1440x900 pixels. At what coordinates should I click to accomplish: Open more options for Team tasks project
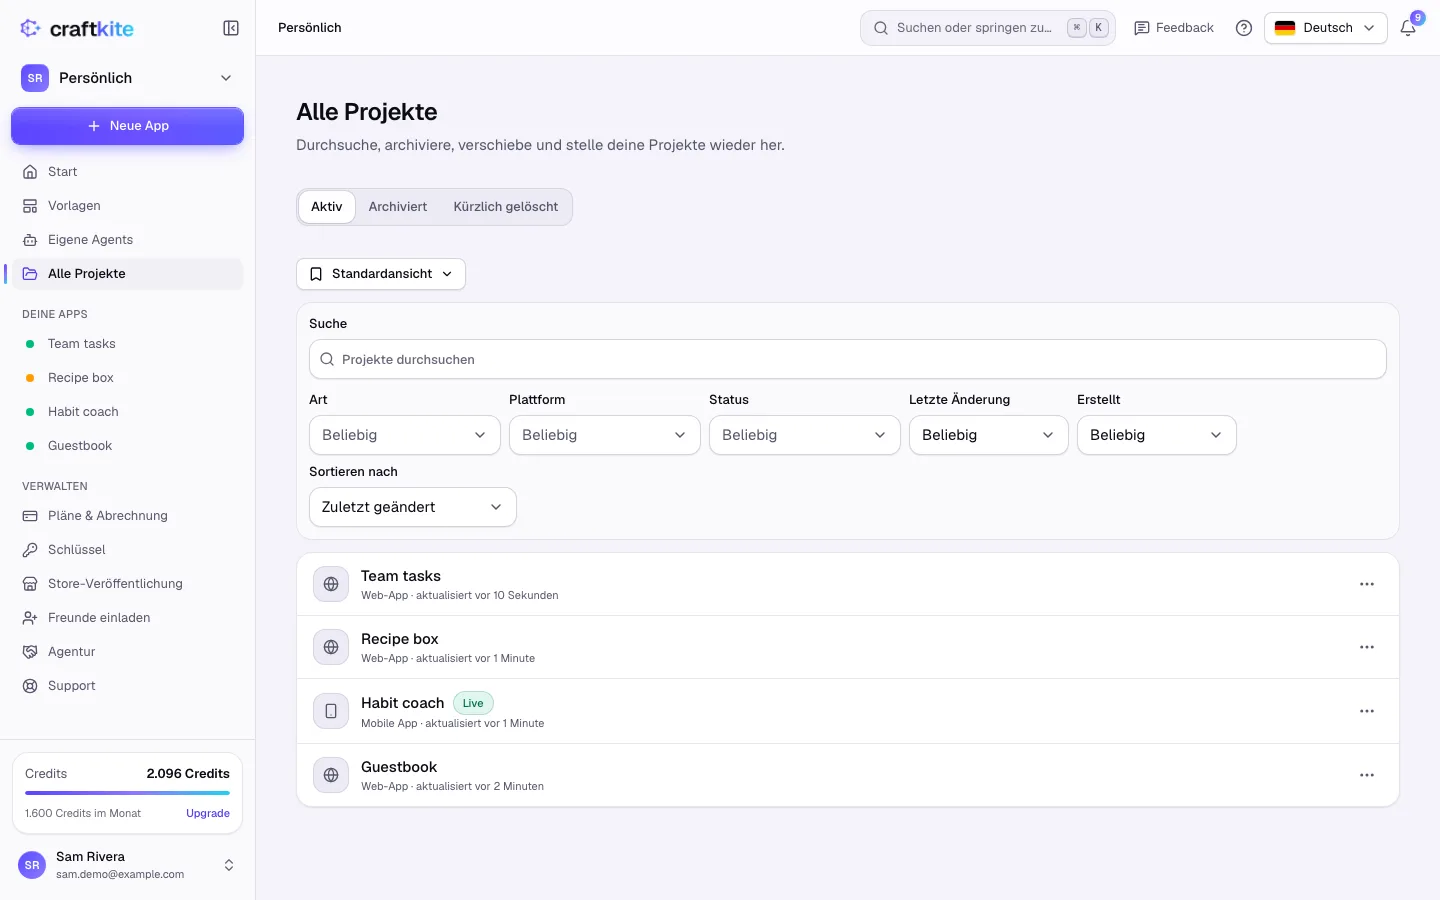1367,584
